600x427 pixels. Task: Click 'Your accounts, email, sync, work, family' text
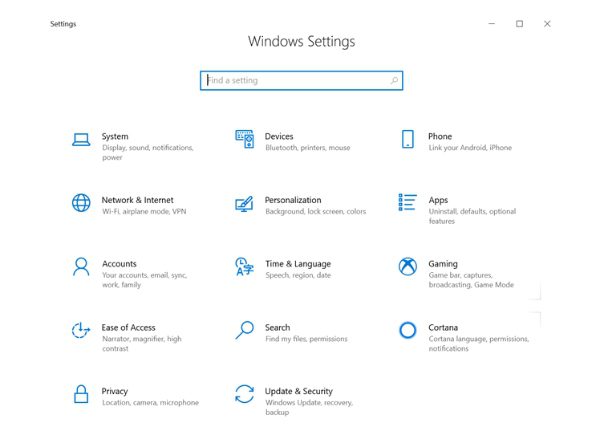[144, 280]
